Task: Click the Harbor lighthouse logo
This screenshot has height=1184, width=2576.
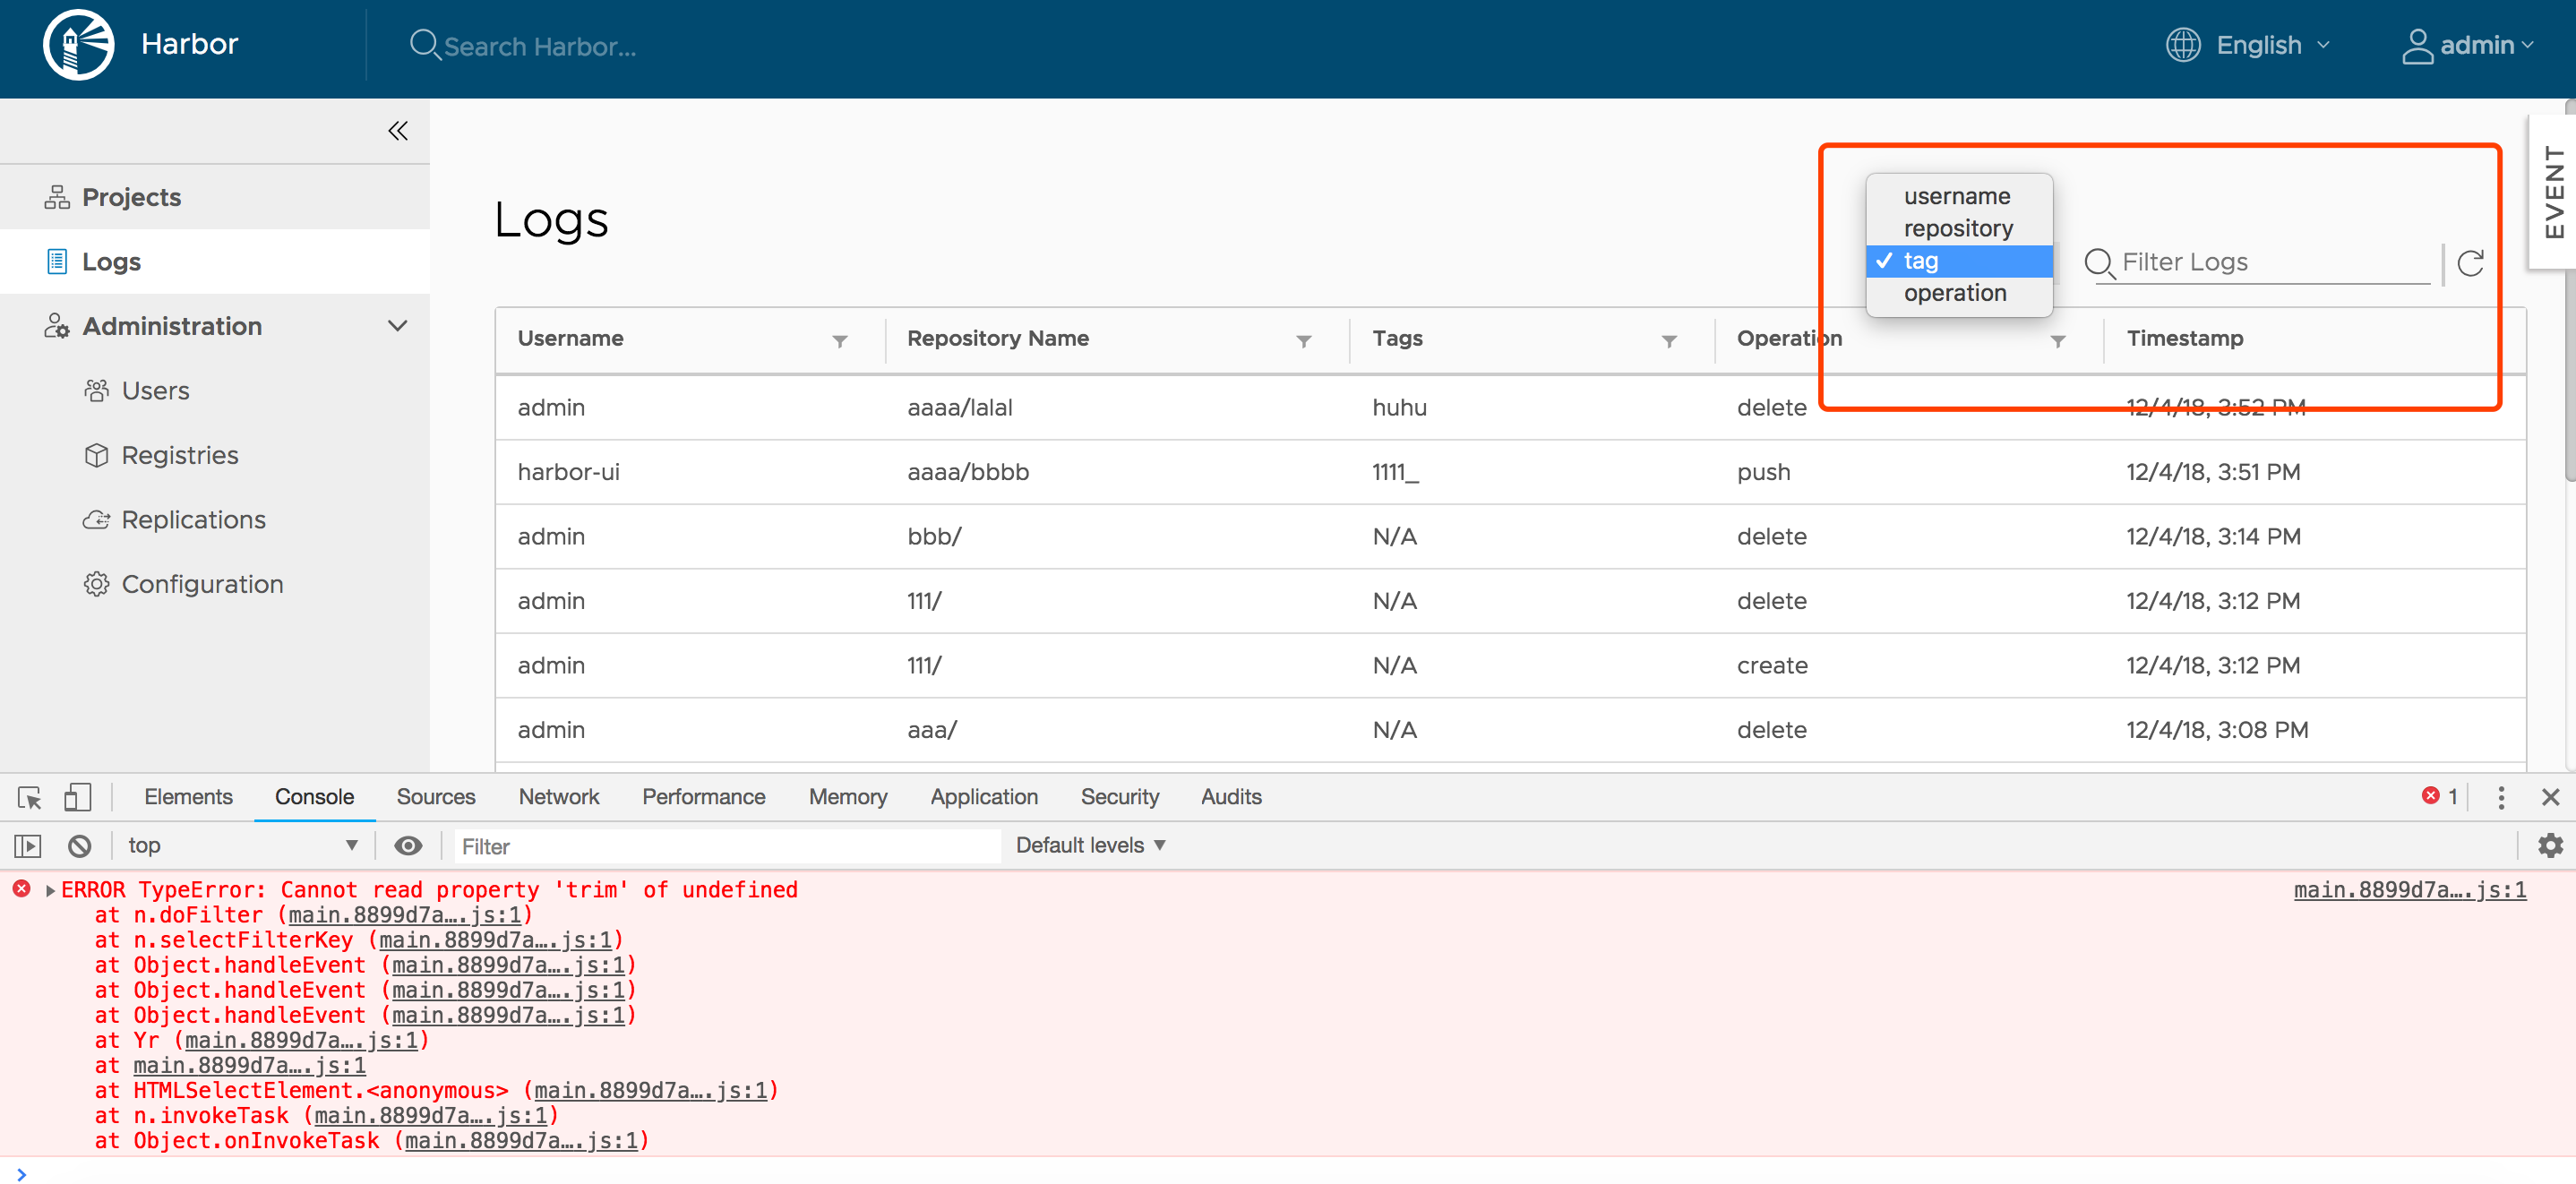Action: click(x=78, y=44)
